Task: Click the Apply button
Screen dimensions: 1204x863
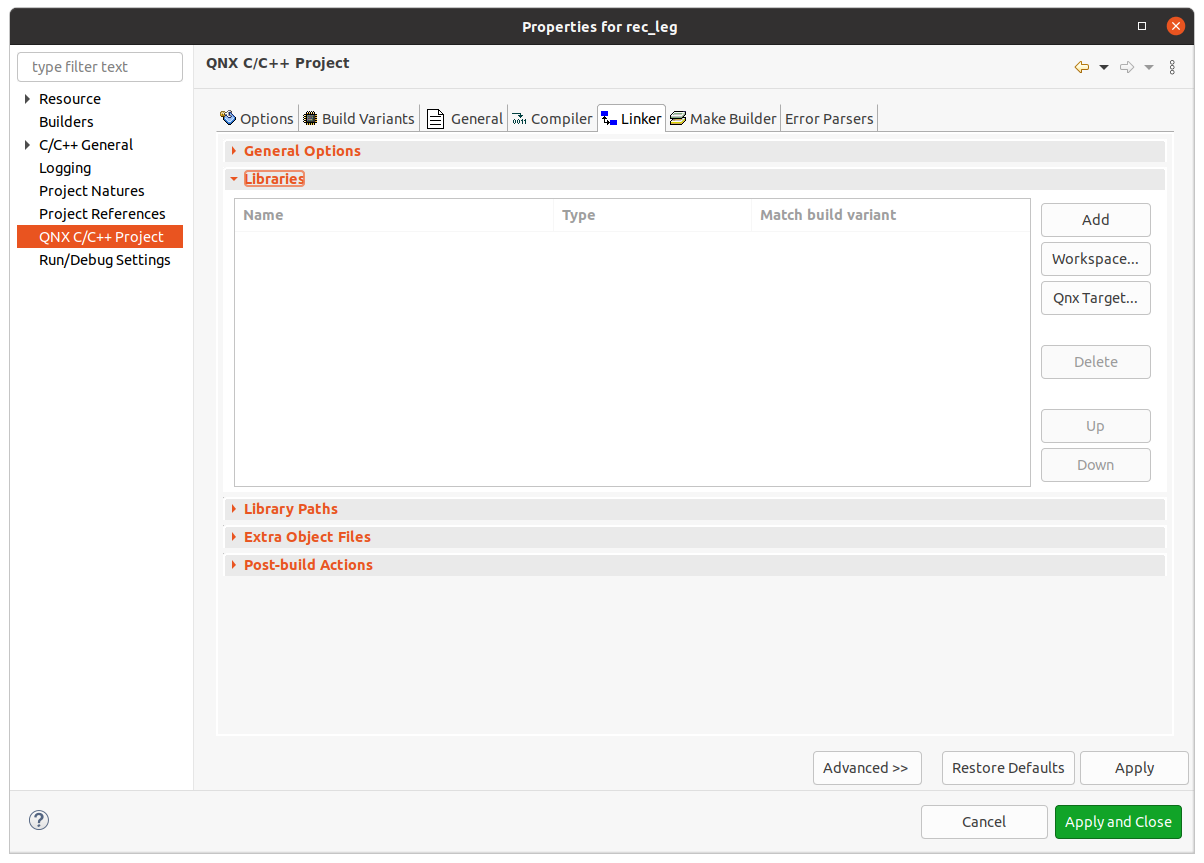Action: (x=1134, y=768)
